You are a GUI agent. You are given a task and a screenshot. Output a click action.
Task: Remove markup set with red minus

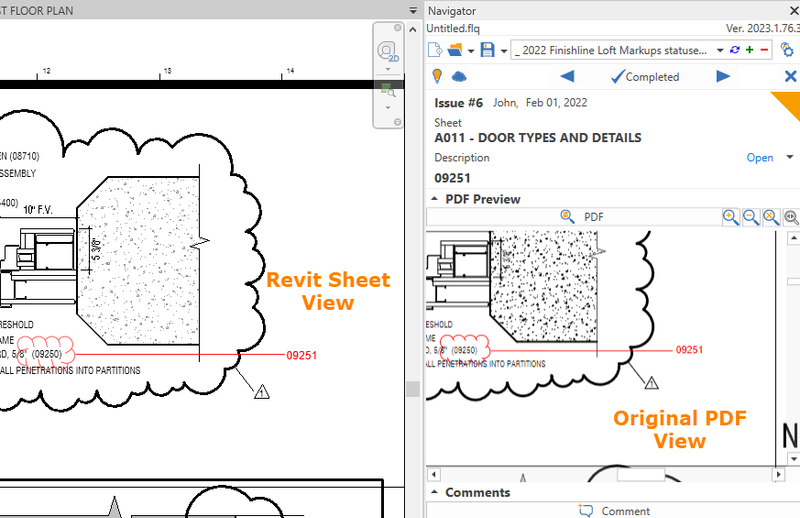click(764, 50)
